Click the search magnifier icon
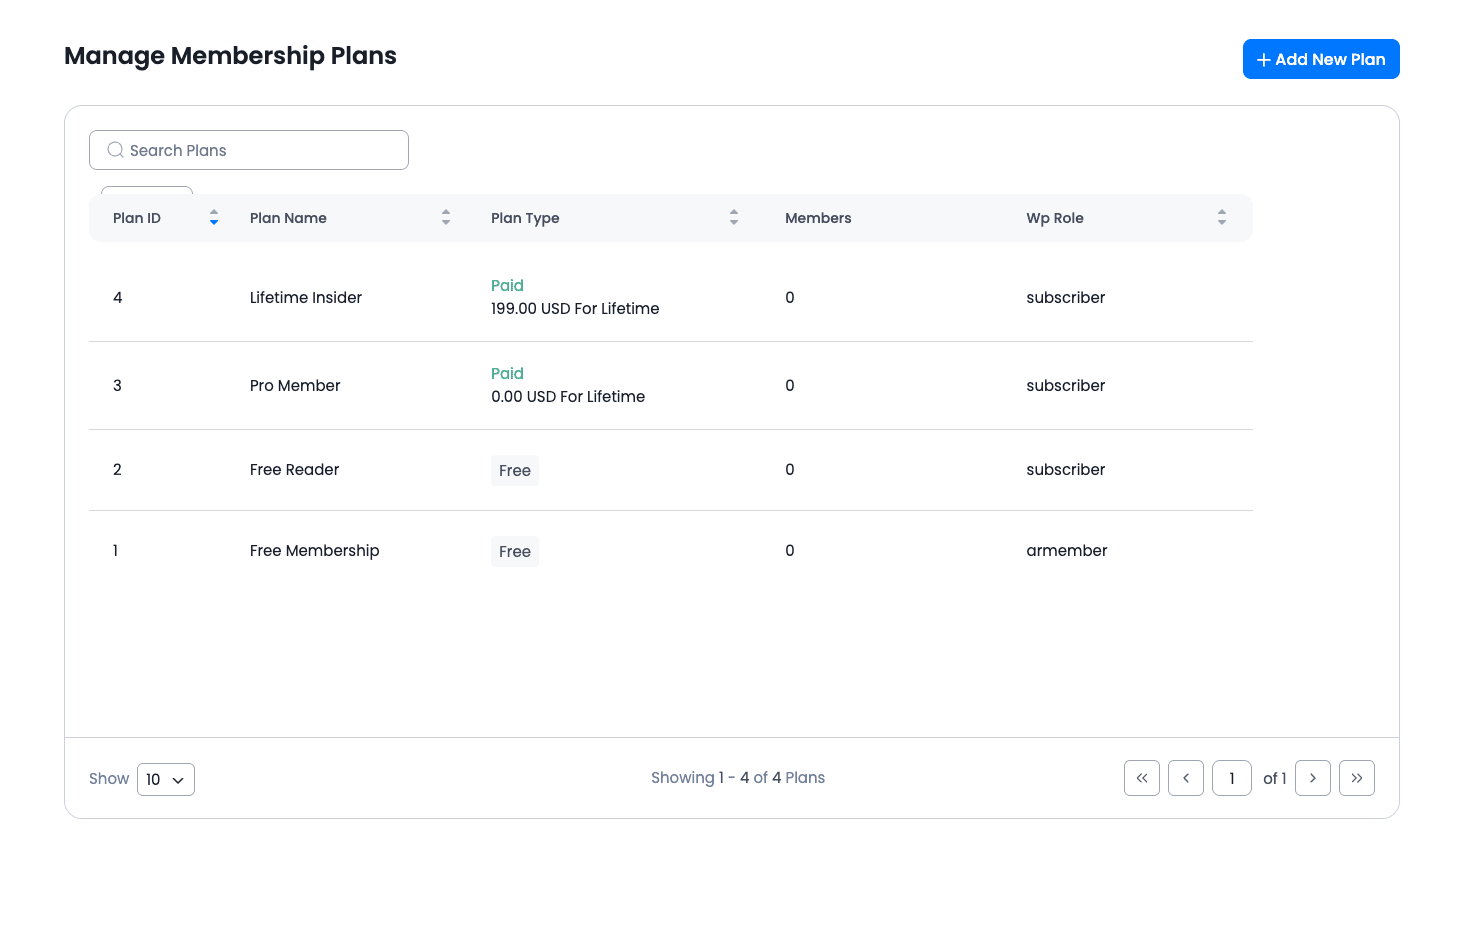Viewport: 1464px width, 940px height. click(116, 150)
